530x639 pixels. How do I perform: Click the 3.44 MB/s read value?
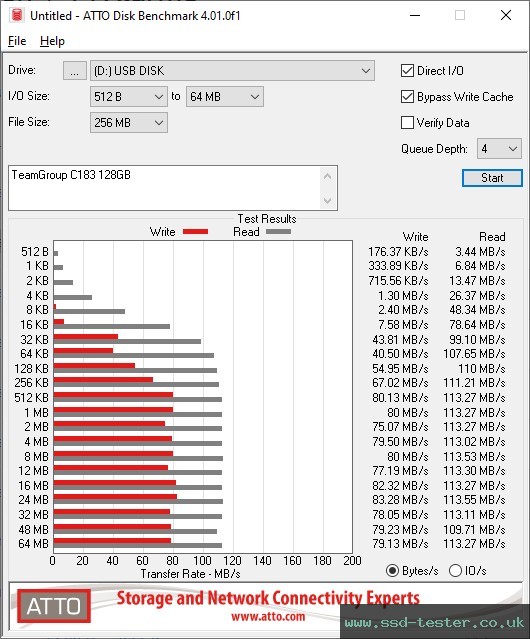(480, 252)
